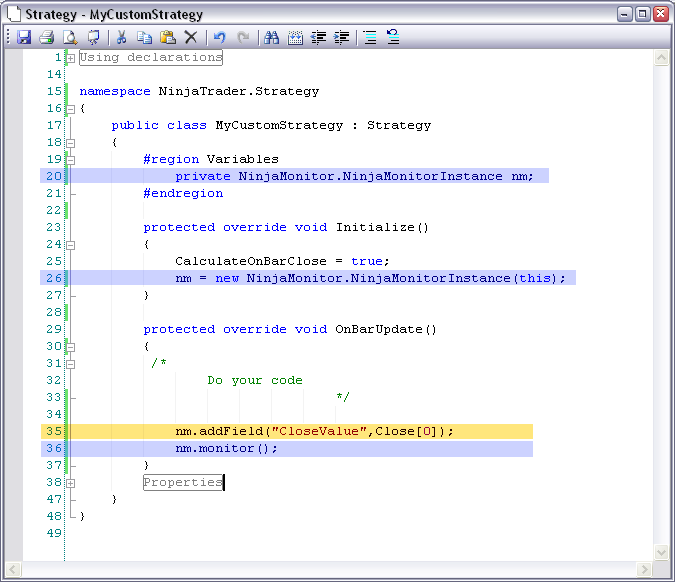Click line number 49 in the margin
Screen dimensions: 675x582
coord(54,533)
